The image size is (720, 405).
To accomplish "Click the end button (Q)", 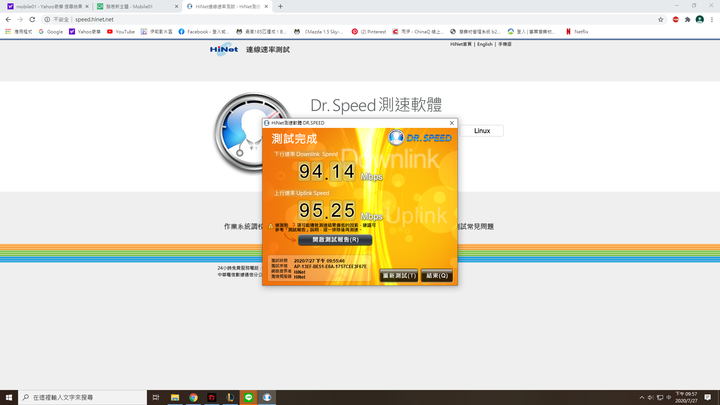I will [x=437, y=276].
